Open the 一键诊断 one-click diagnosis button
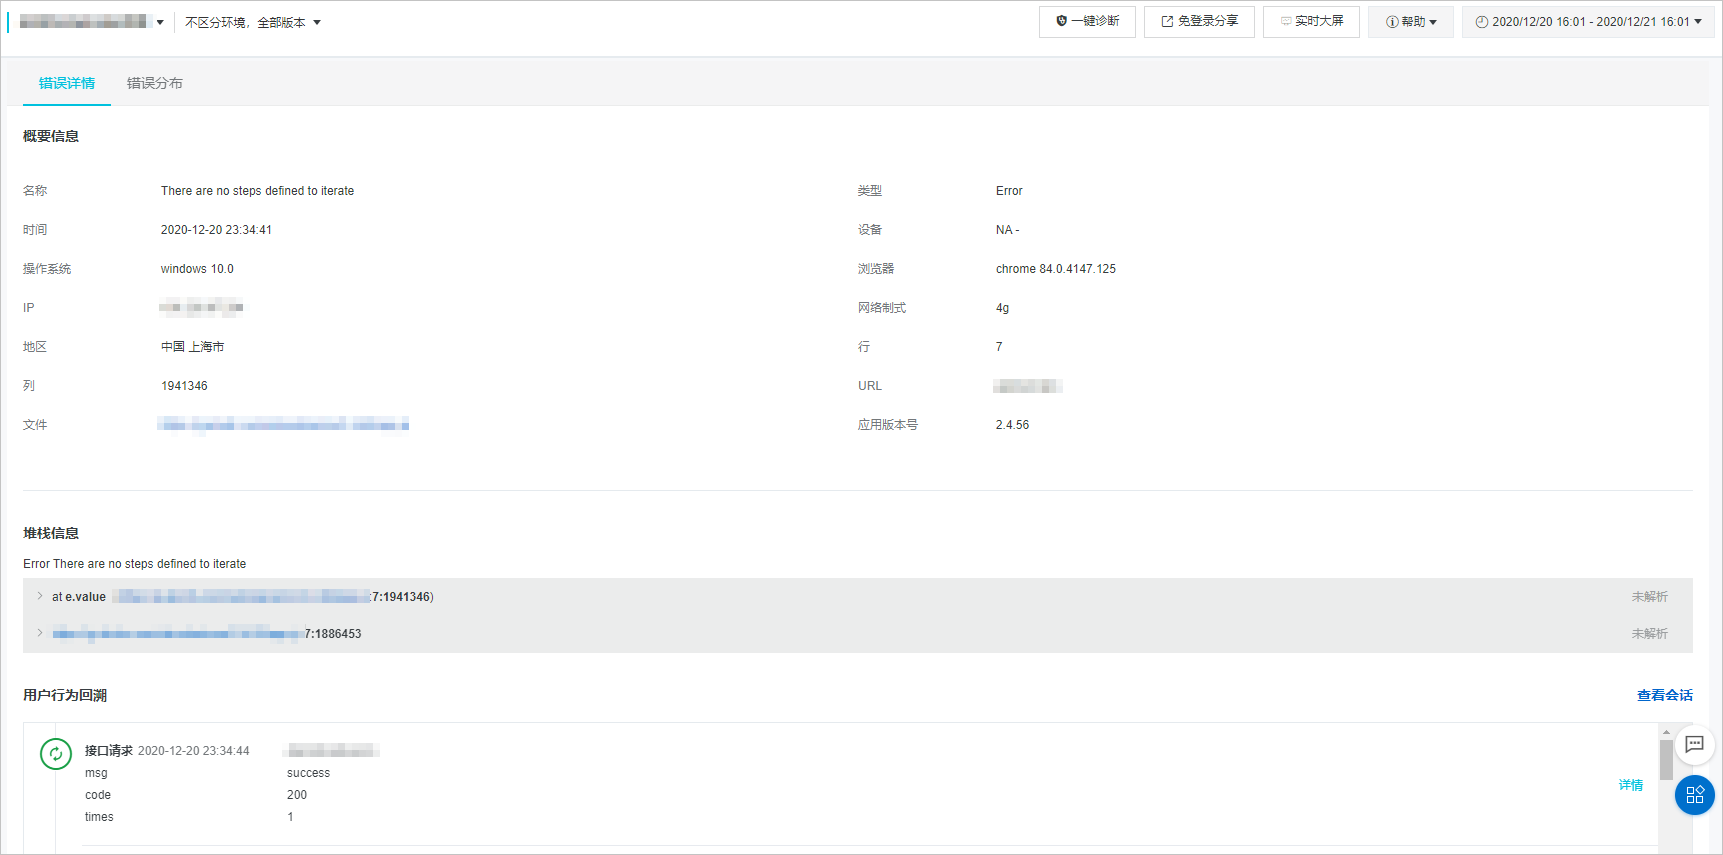 (1087, 22)
